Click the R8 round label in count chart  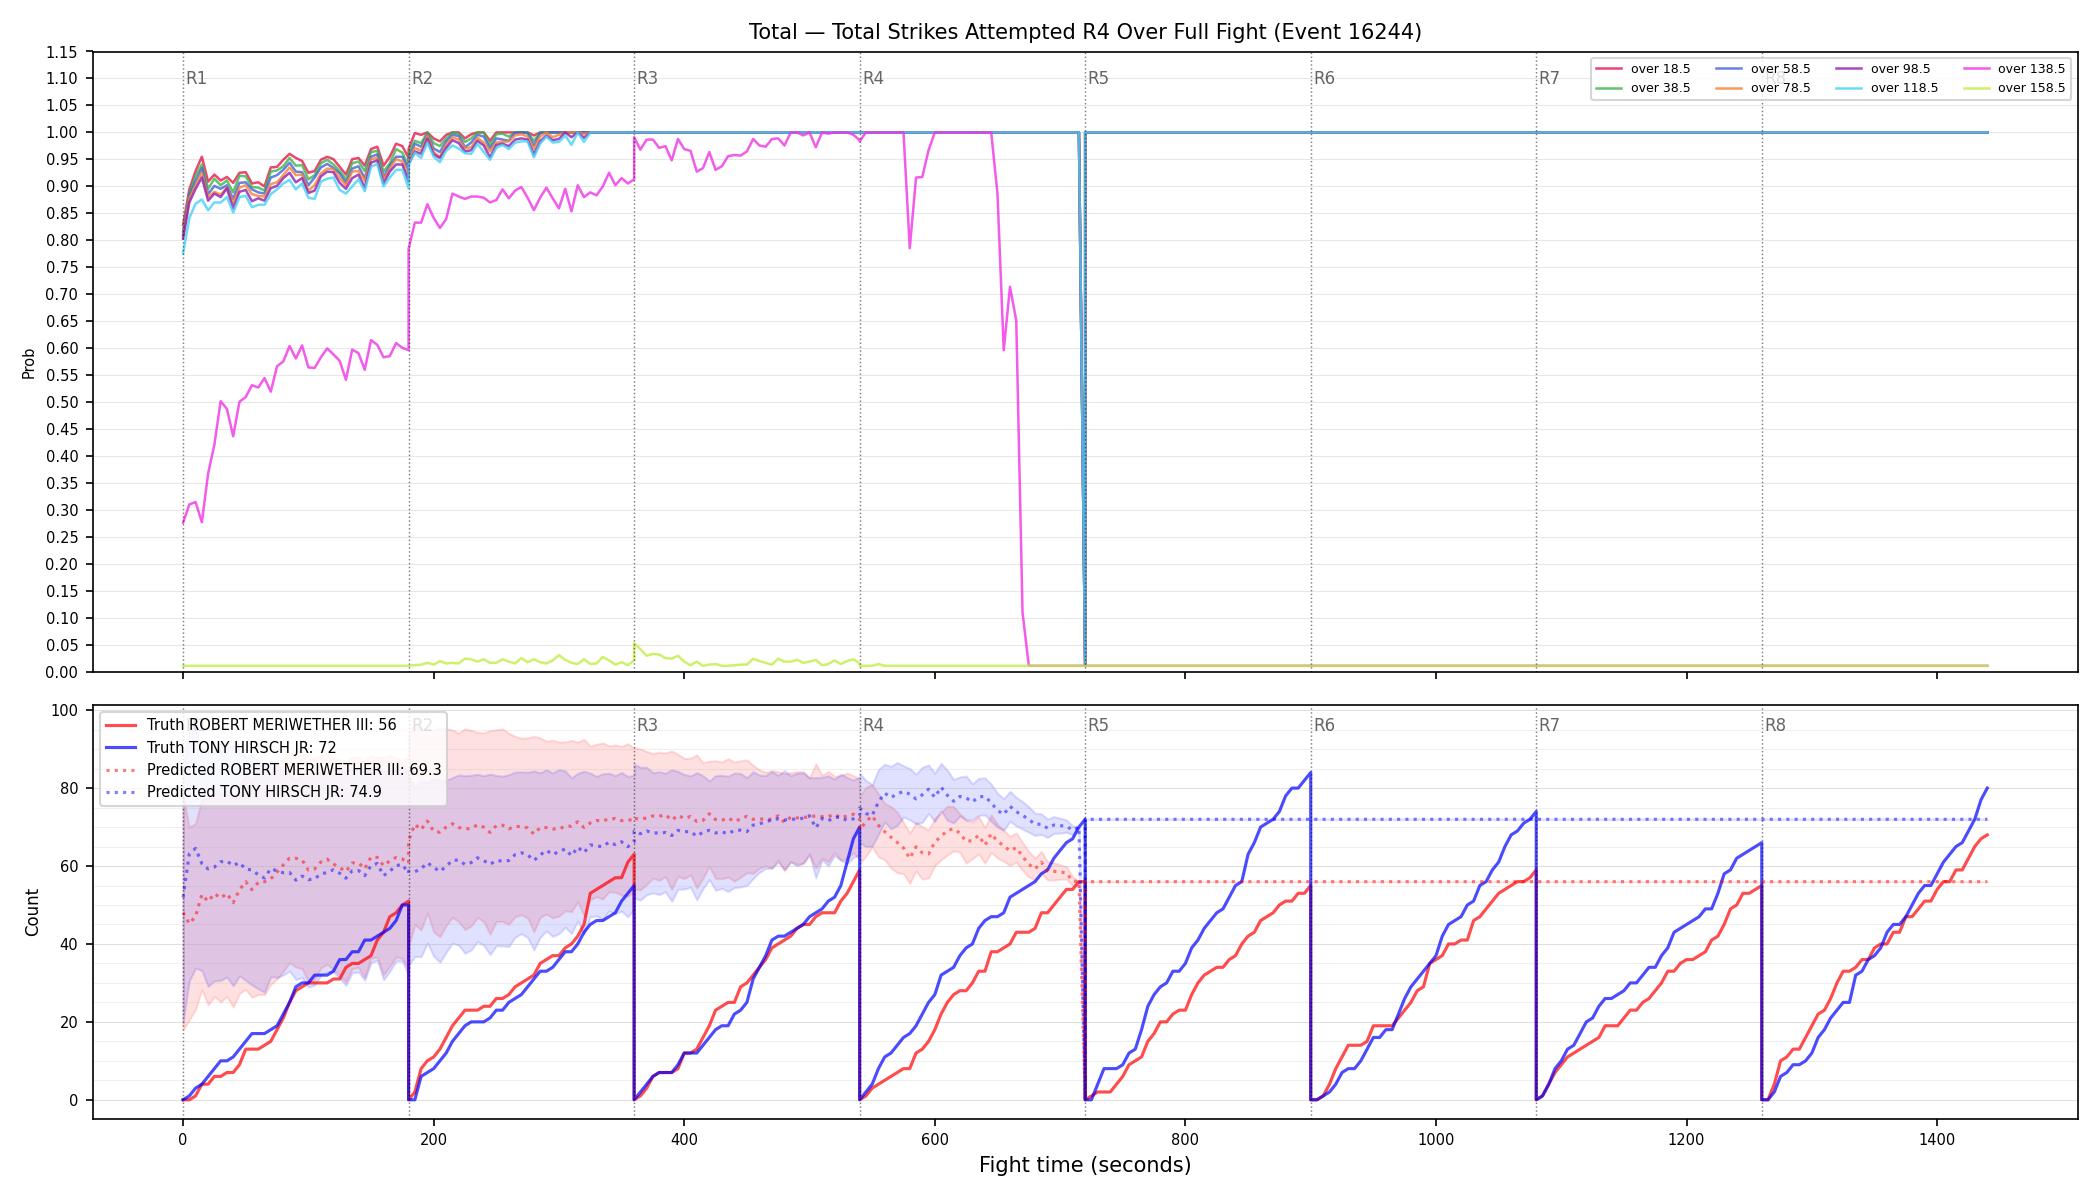click(1775, 725)
